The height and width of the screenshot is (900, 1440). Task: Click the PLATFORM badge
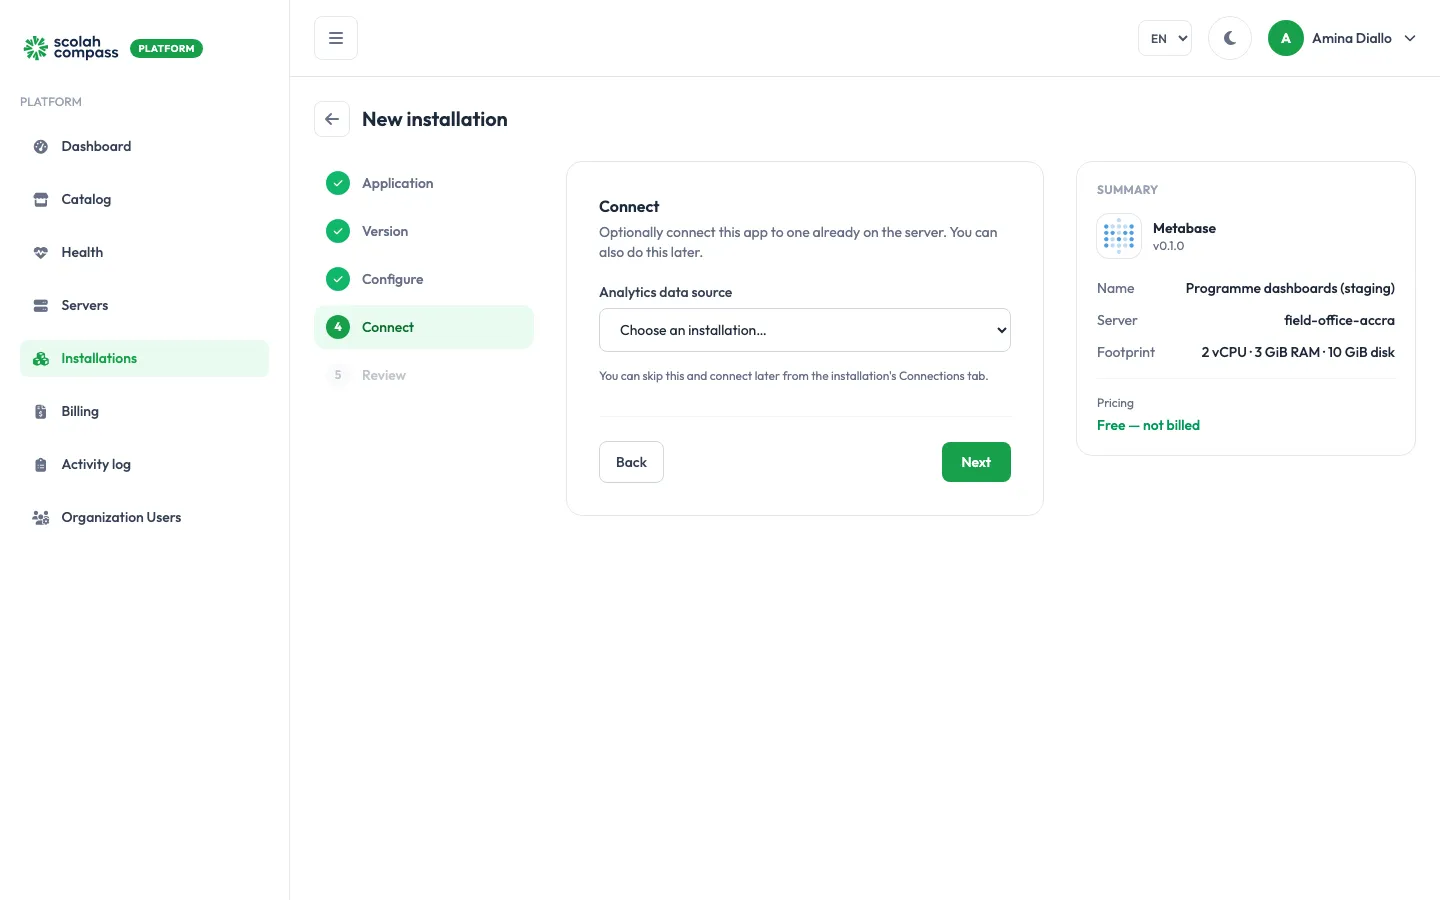pos(166,48)
